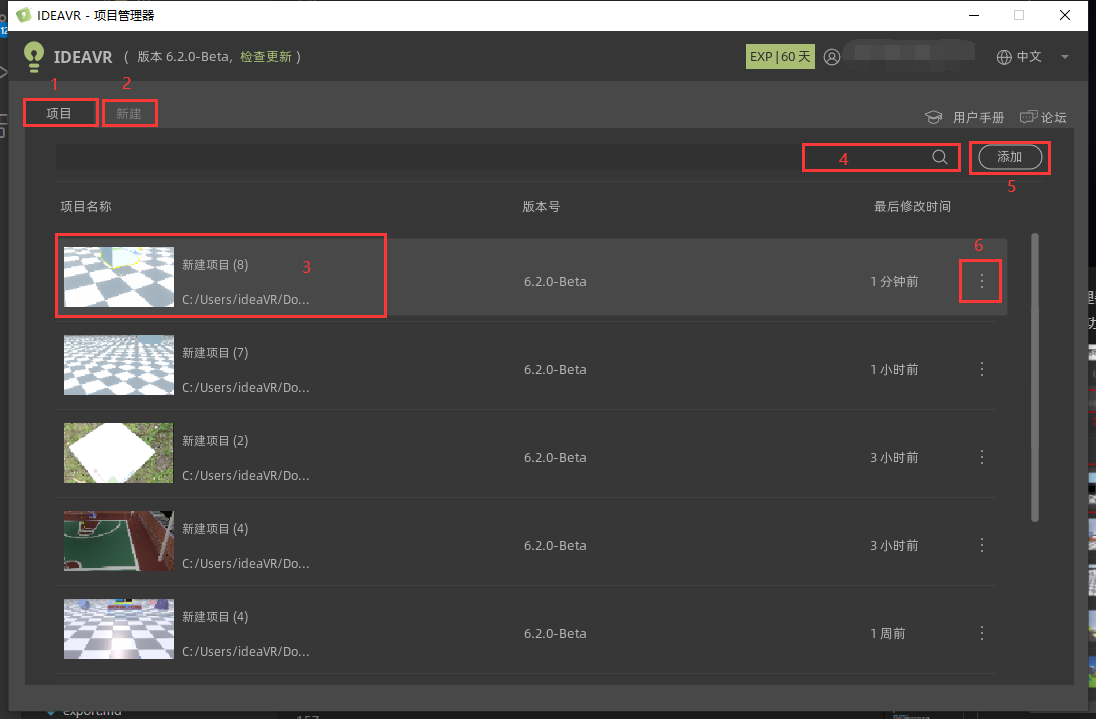Open the user account avatar icon
The height and width of the screenshot is (719, 1096).
pyautogui.click(x=832, y=57)
